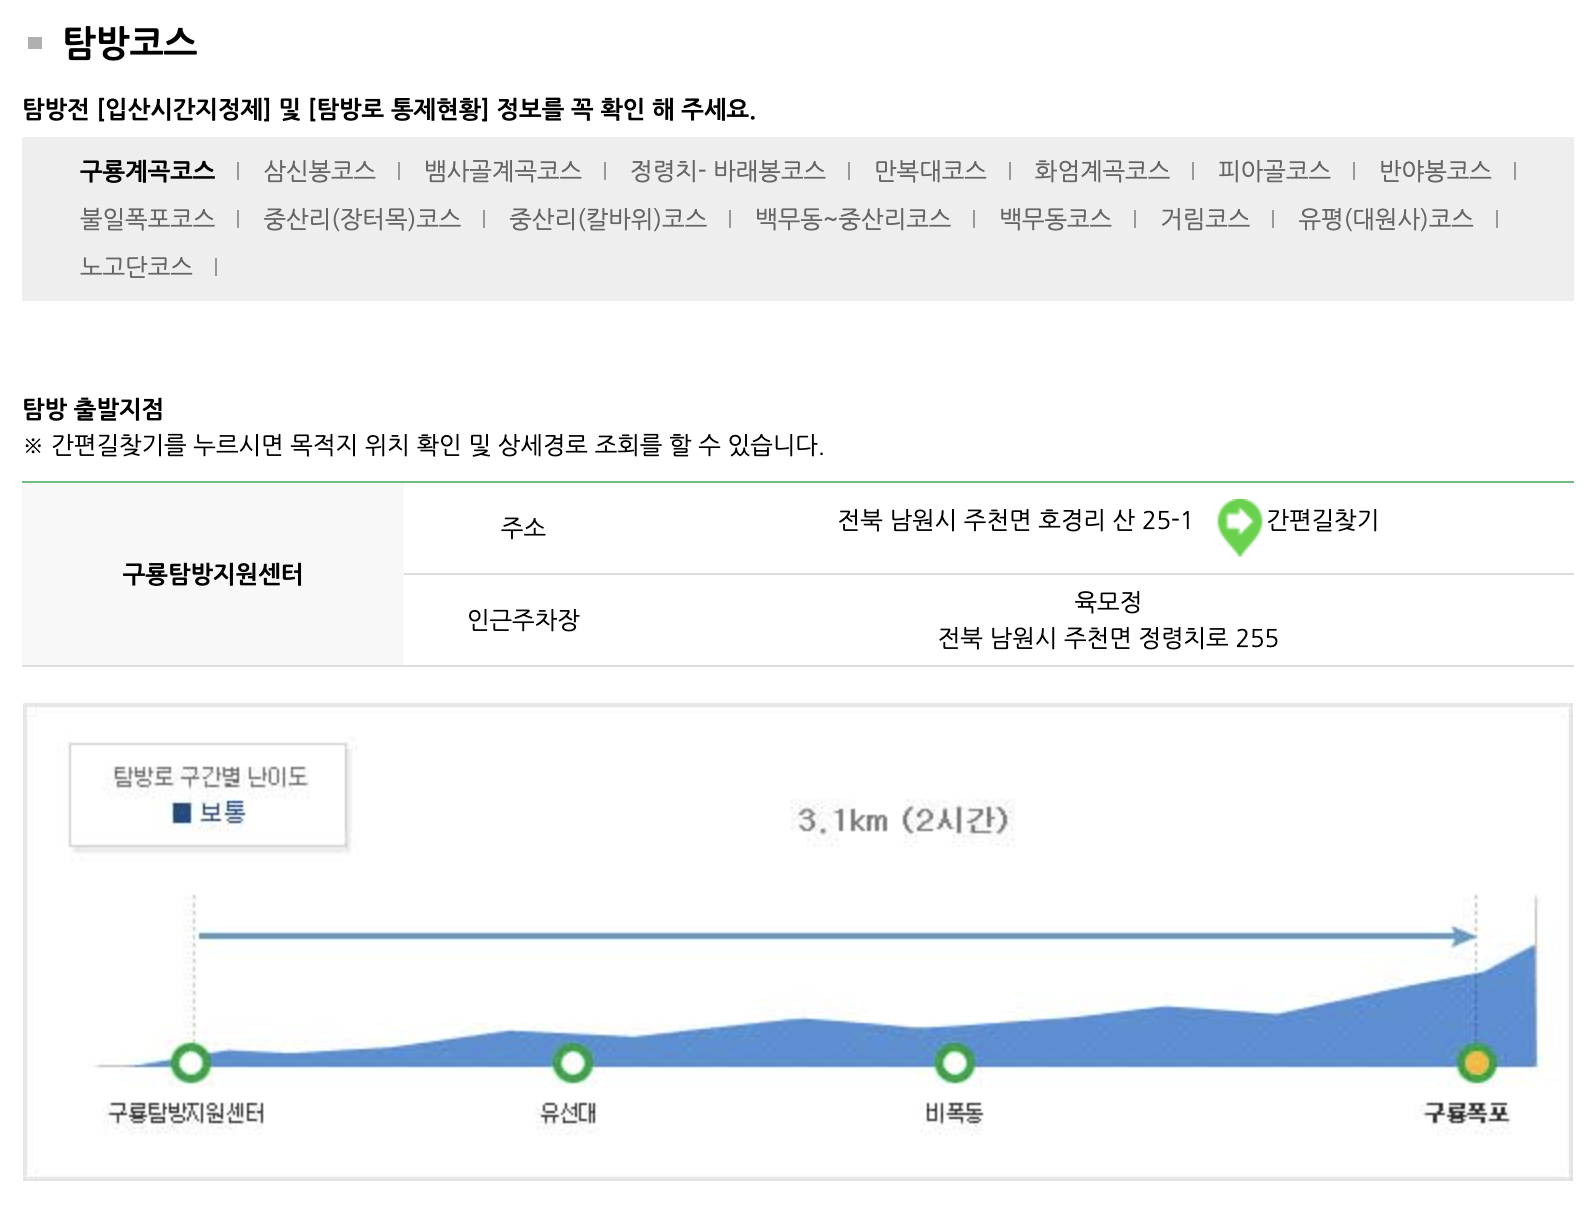Open the 노고단코스 link
1592x1222 pixels.
[136, 267]
